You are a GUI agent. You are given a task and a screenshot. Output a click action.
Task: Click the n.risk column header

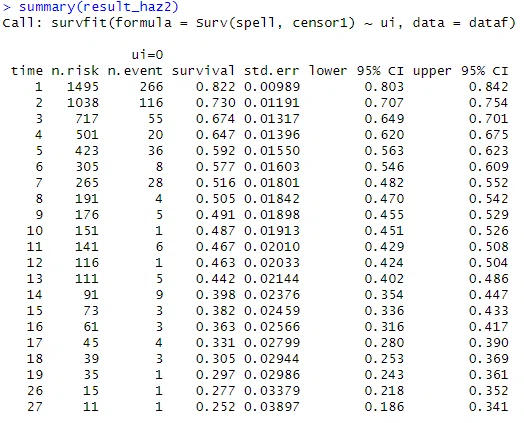75,71
